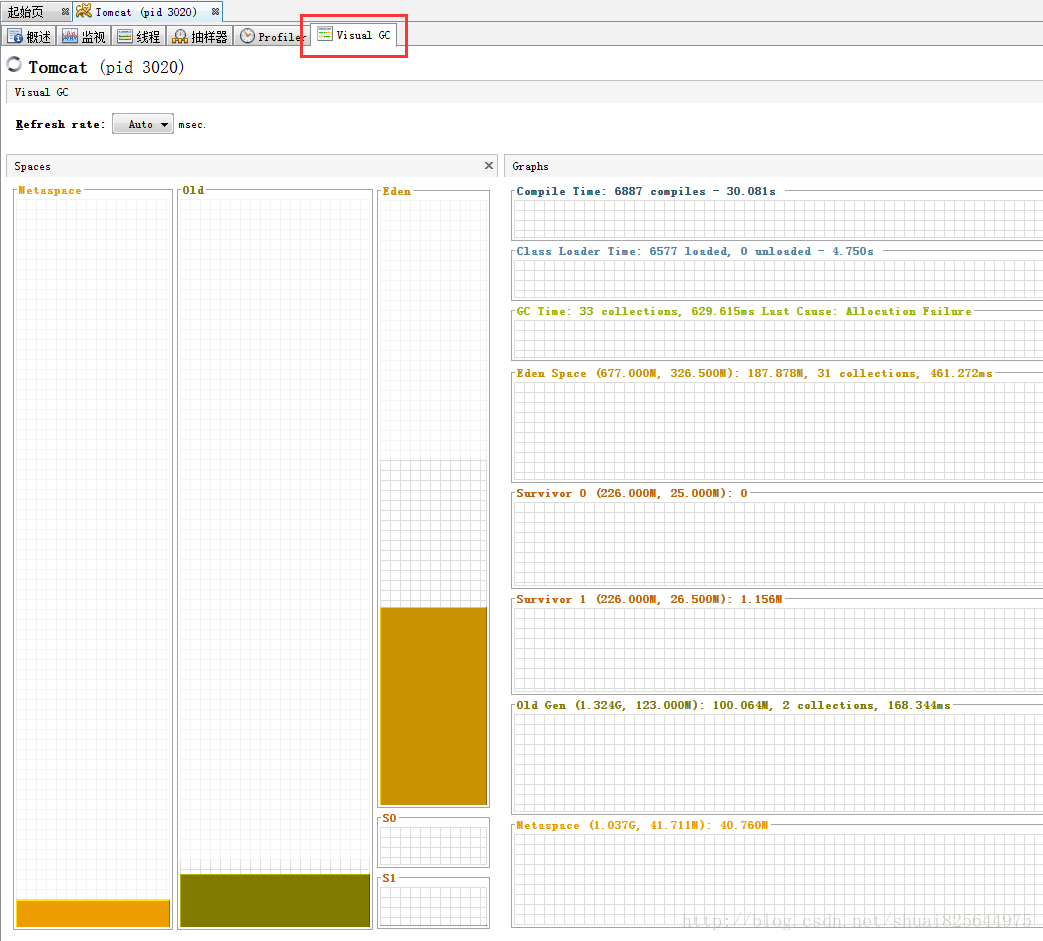Open the 线程 threads tab
1043x941 pixels.
click(138, 37)
